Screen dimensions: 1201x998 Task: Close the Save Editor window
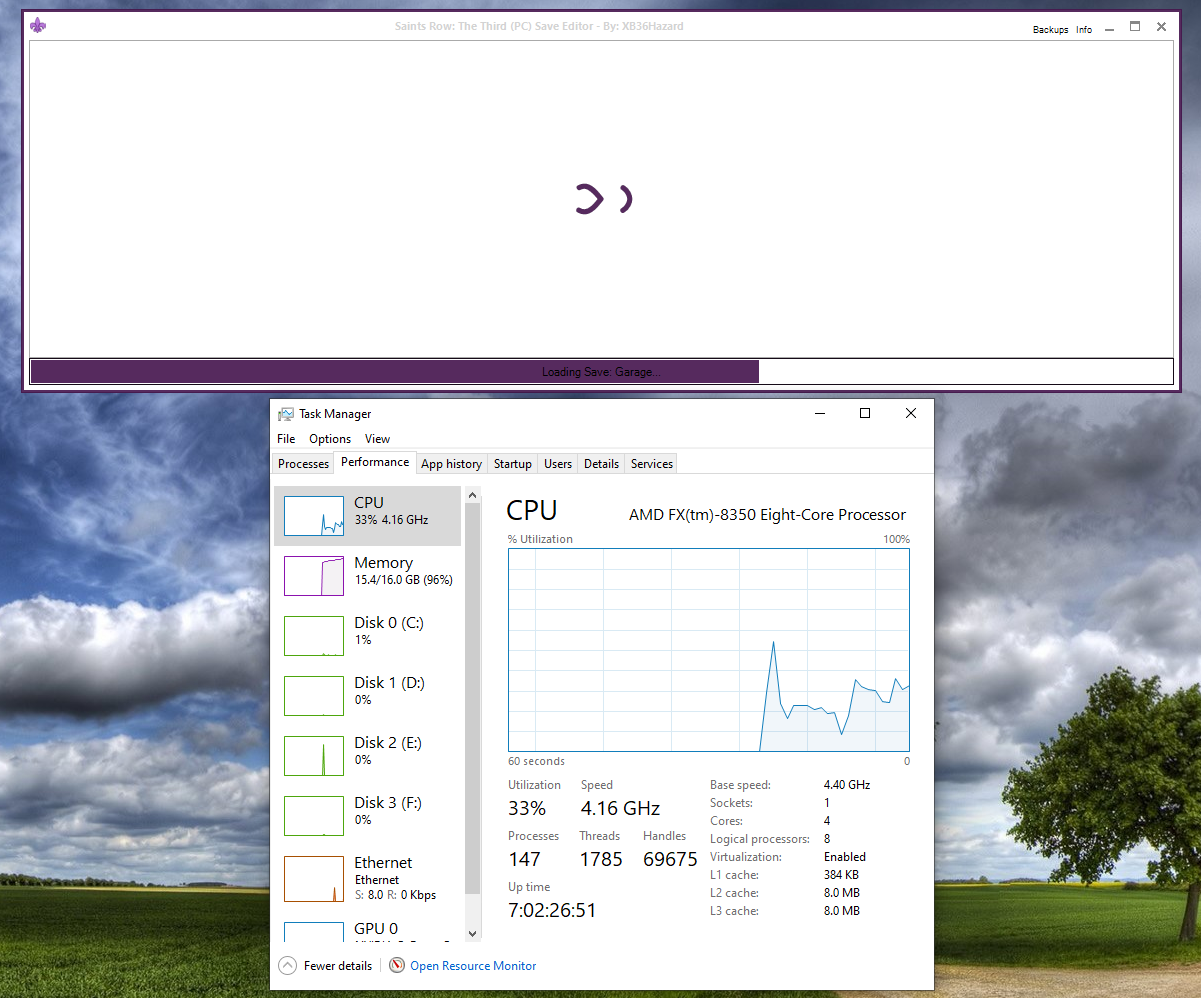1161,27
